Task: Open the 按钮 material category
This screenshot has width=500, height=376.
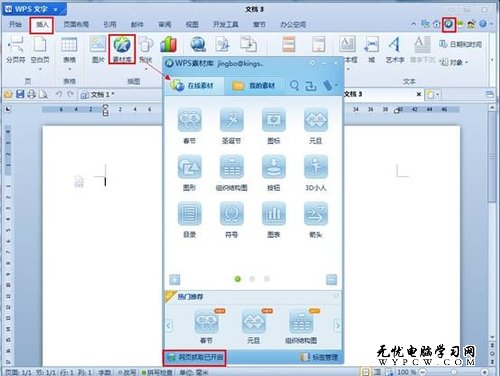Action: [274, 173]
